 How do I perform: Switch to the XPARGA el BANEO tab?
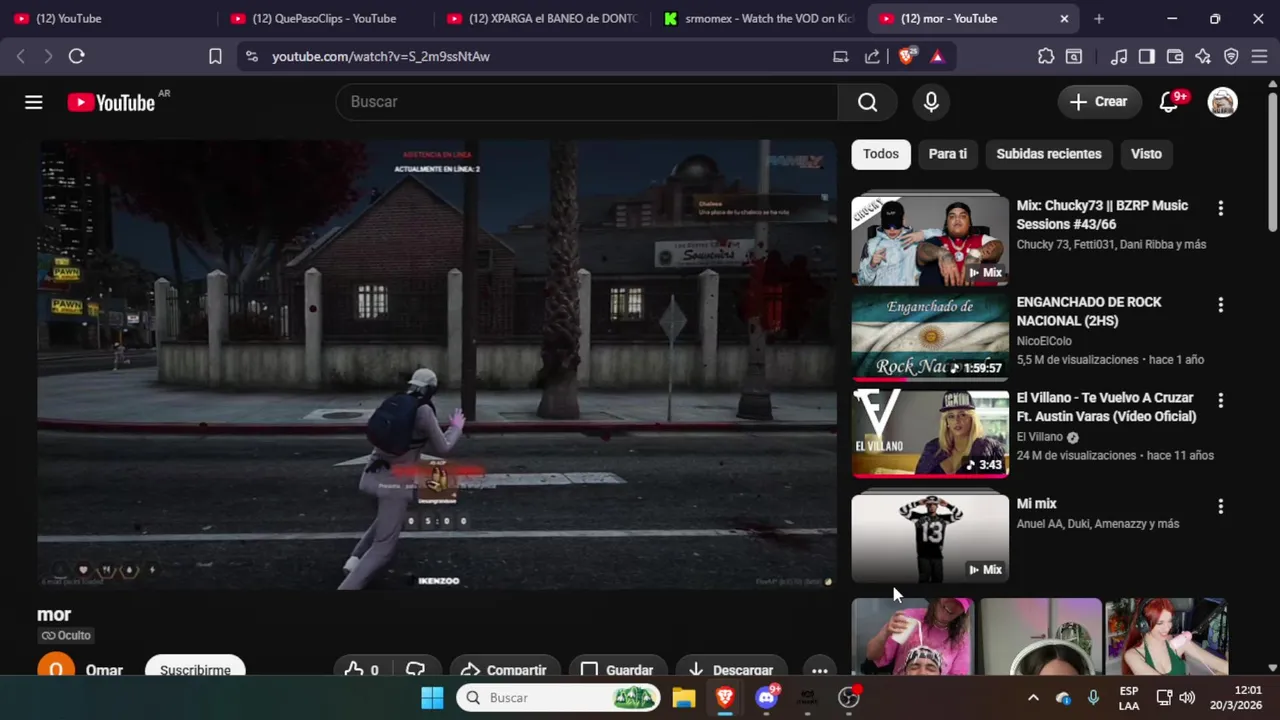click(x=542, y=18)
